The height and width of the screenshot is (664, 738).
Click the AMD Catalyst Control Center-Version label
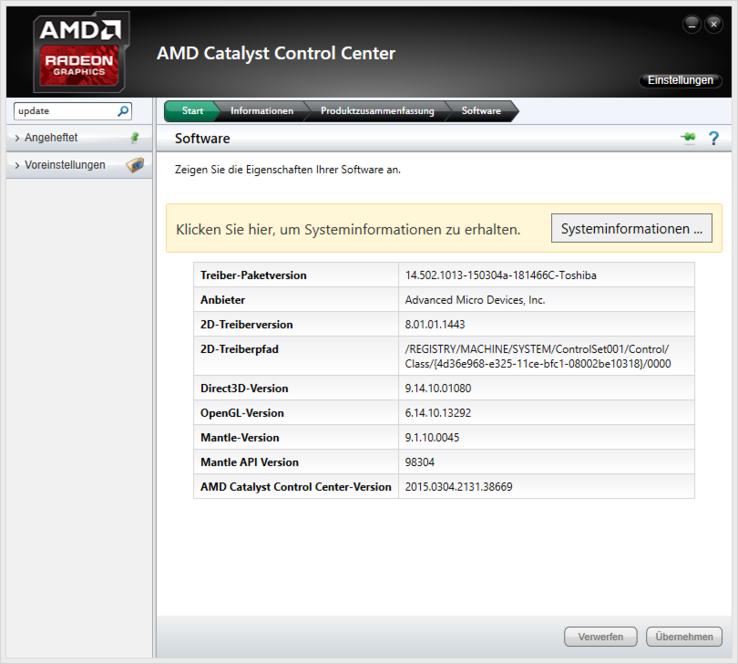296,487
